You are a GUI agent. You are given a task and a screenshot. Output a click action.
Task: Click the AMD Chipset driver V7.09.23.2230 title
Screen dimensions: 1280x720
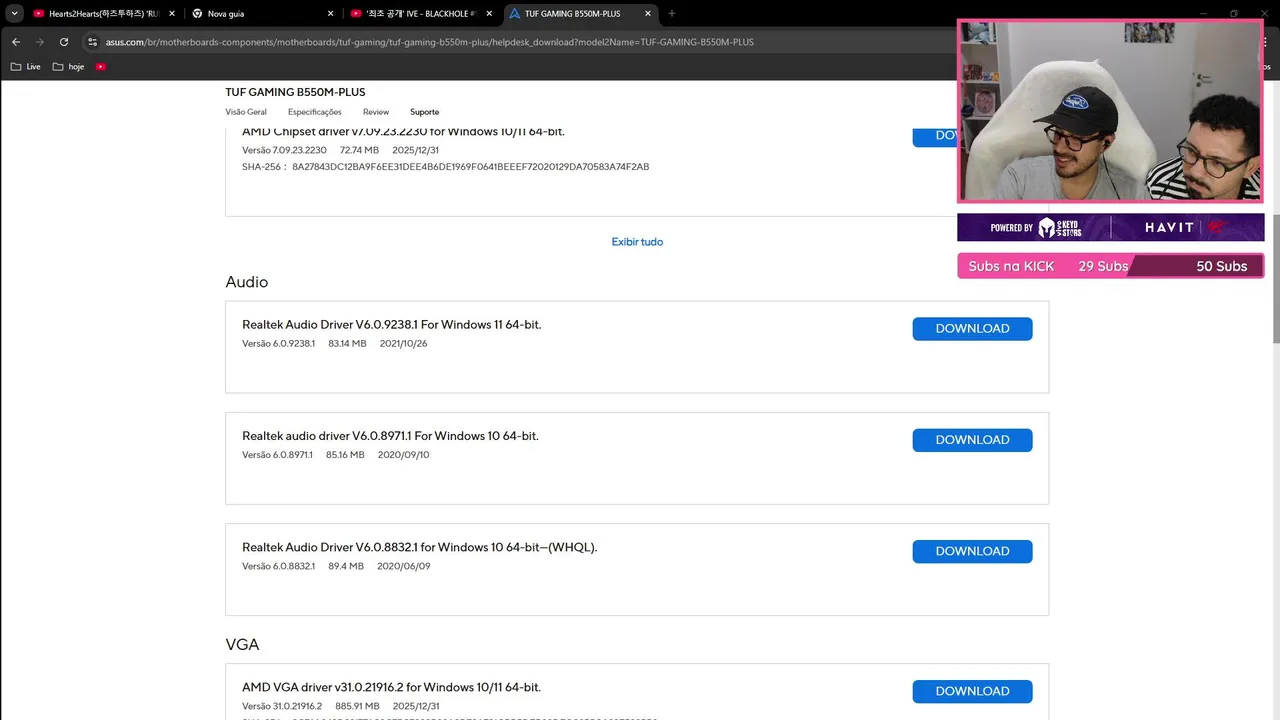coord(403,132)
